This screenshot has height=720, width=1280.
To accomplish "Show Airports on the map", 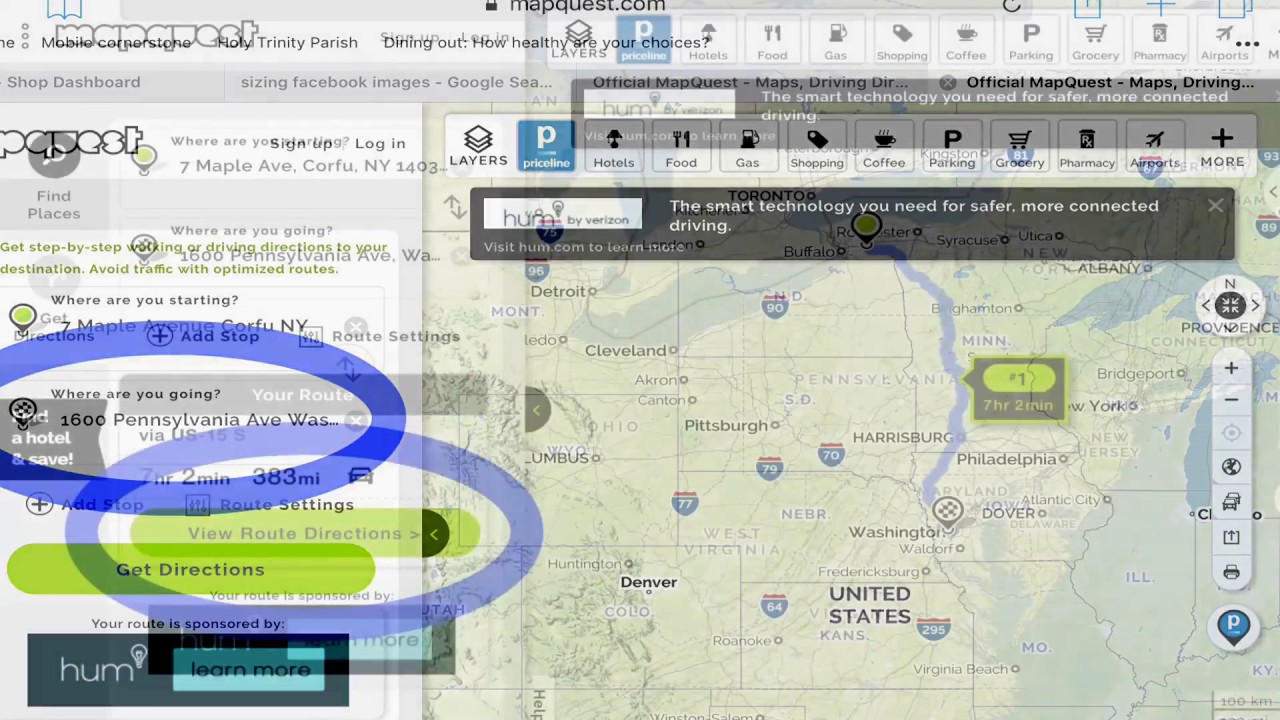I will pos(1154,146).
